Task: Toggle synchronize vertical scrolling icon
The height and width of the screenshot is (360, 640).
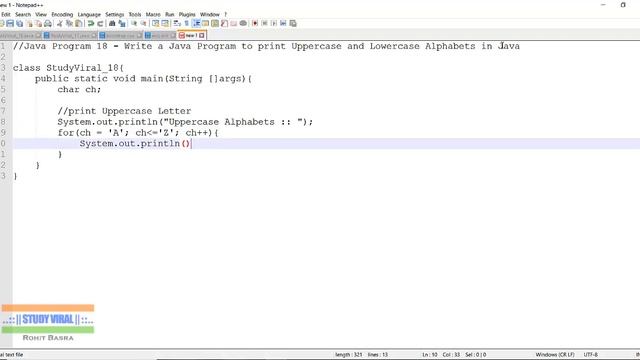Action: click(155, 23)
